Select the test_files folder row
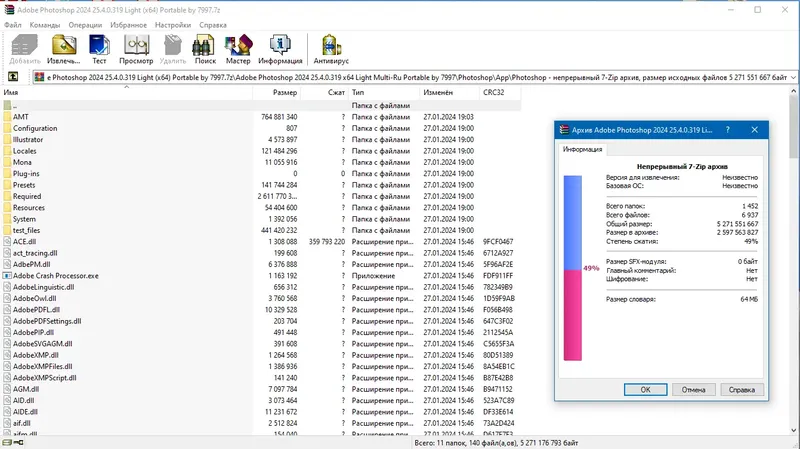Image resolution: width=800 pixels, height=449 pixels. pos(261,230)
